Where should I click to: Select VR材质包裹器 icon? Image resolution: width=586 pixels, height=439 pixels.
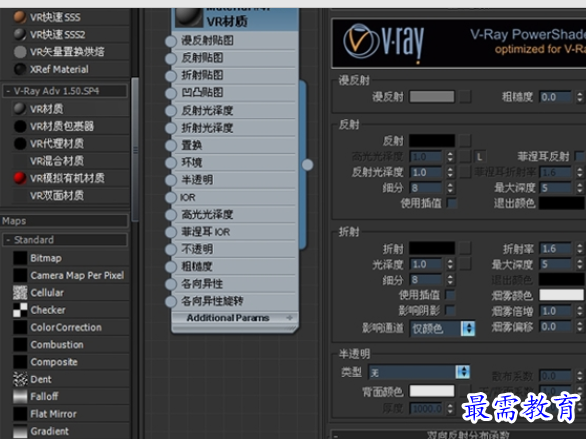(x=20, y=126)
